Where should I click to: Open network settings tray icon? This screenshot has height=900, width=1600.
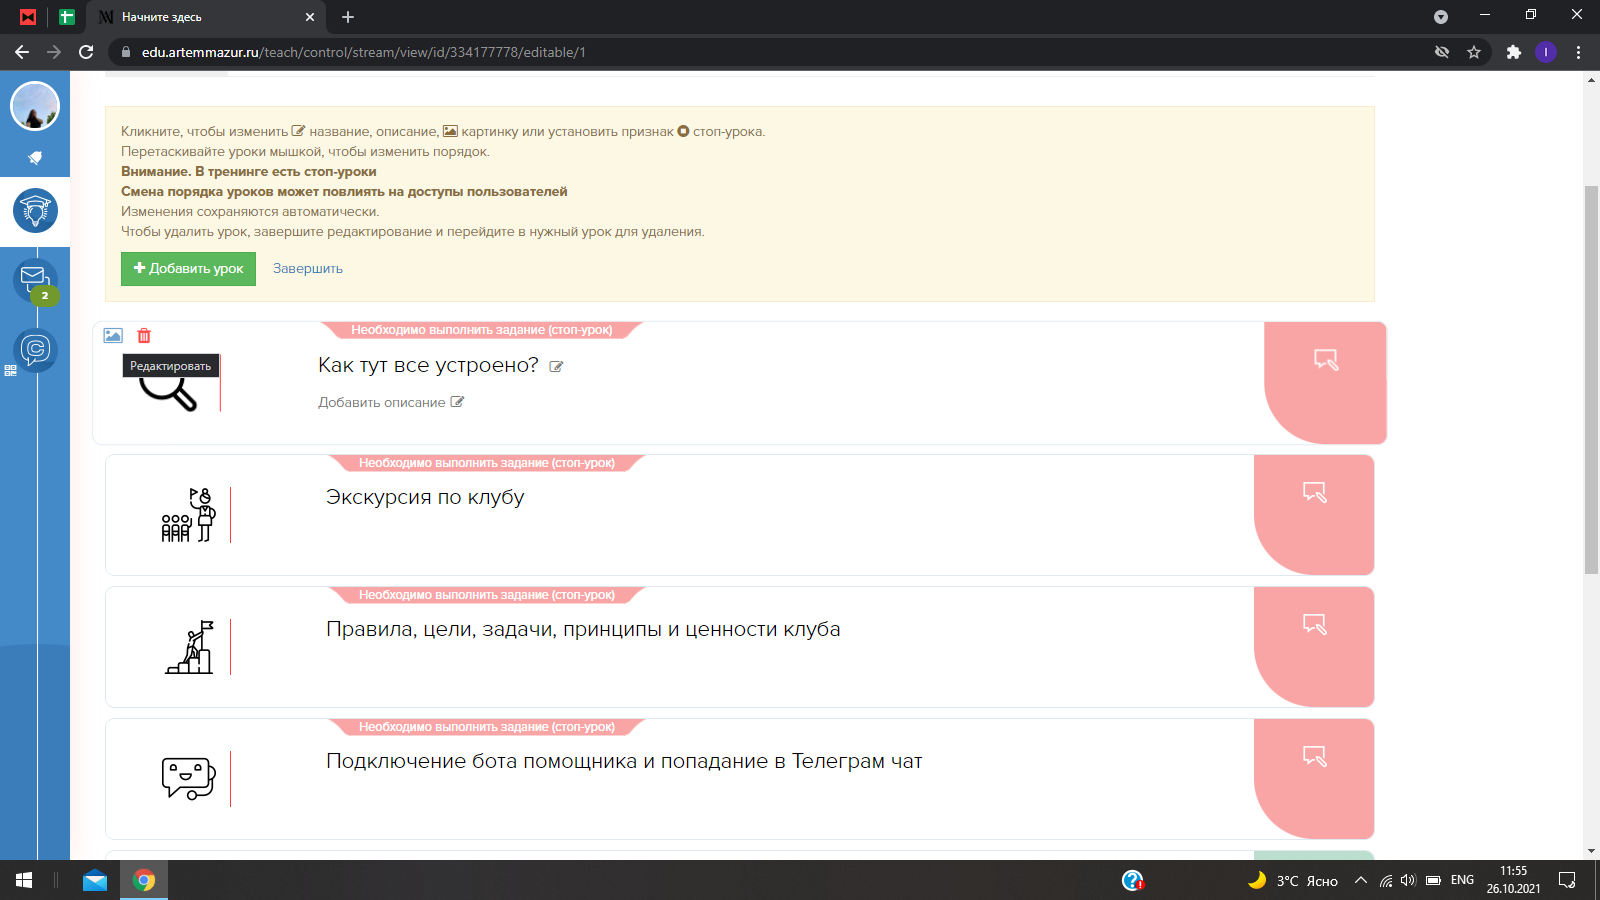pos(1385,880)
